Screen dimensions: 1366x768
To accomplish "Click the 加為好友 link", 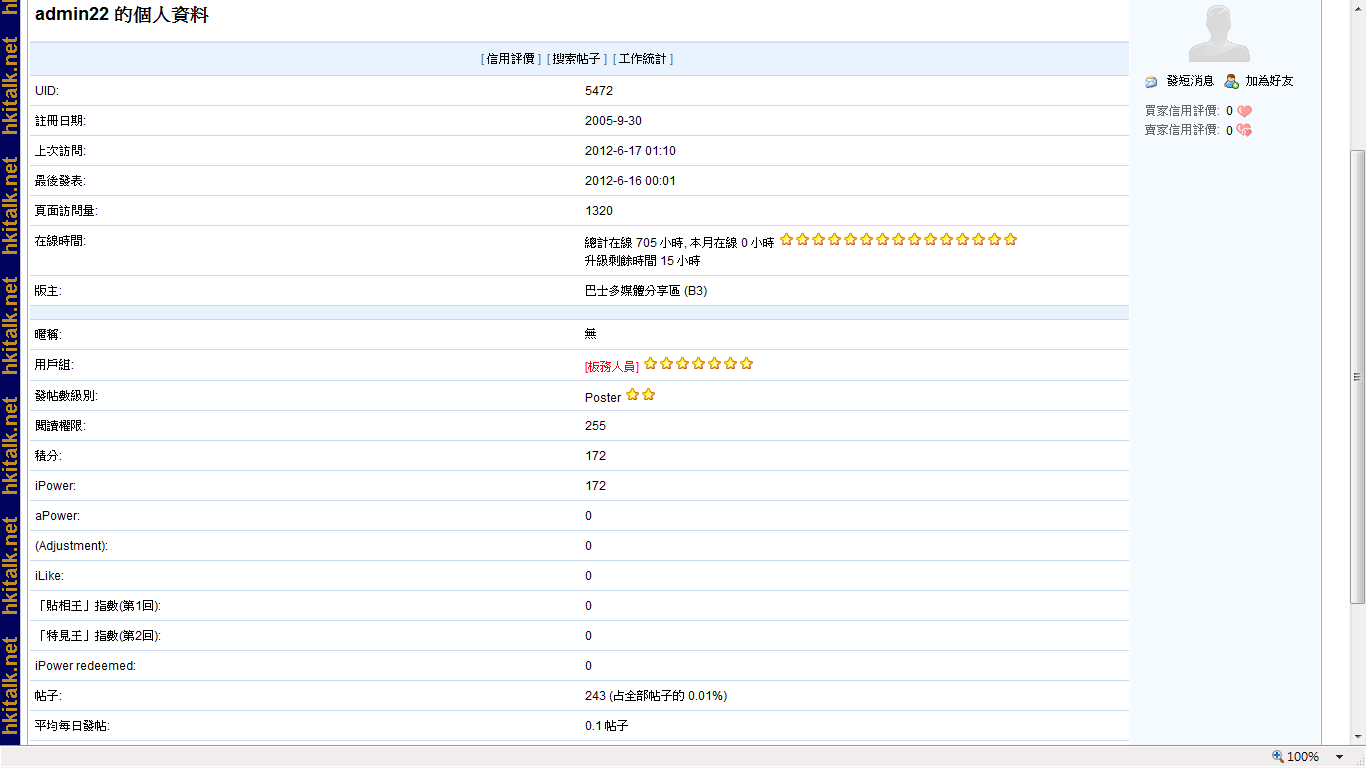I will point(1269,81).
